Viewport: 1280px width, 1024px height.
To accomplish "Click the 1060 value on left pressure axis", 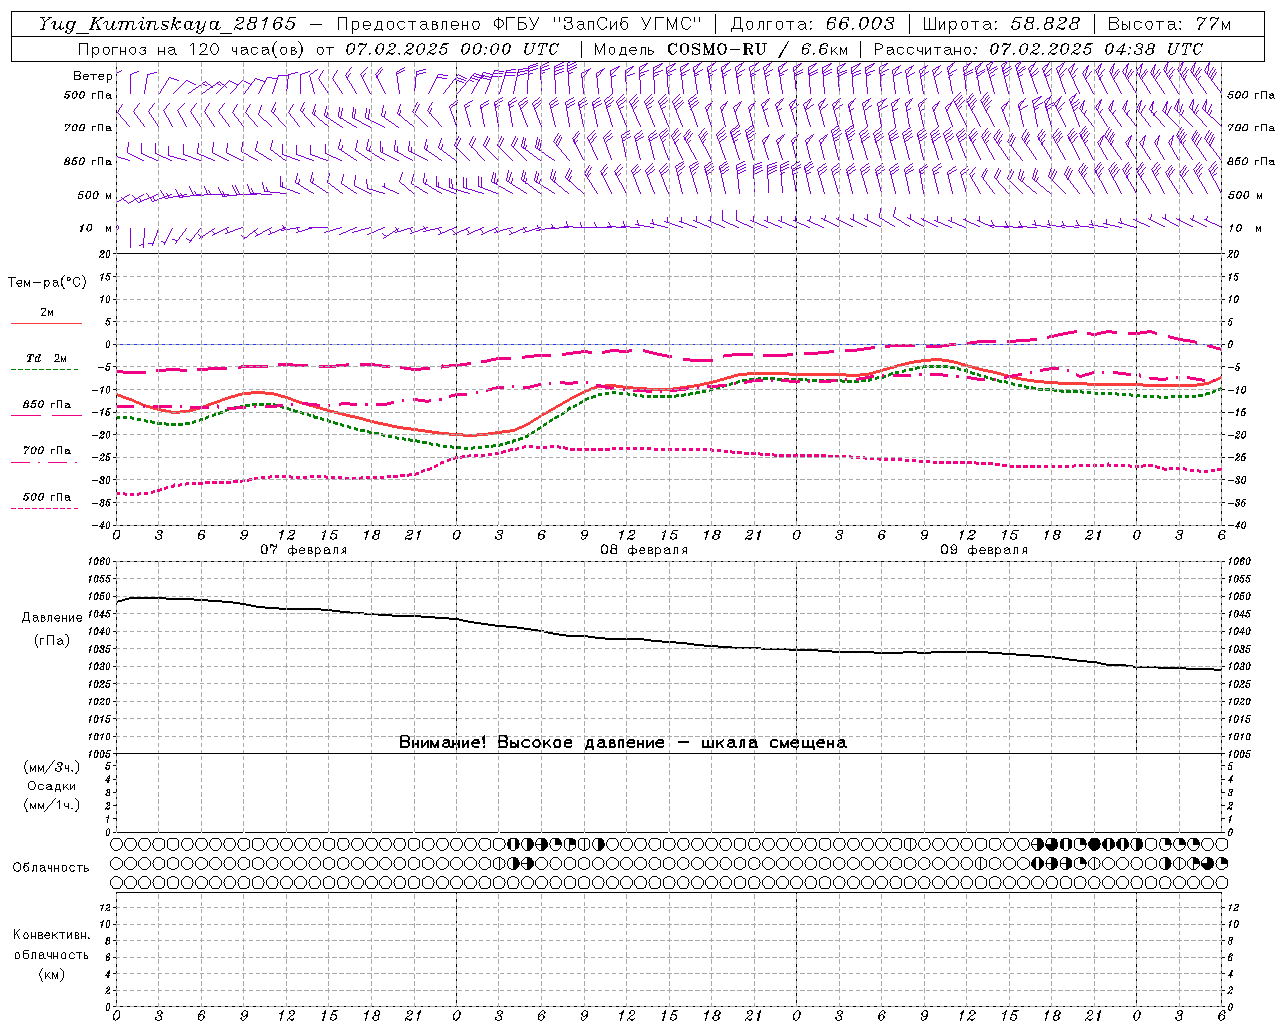I will point(99,562).
